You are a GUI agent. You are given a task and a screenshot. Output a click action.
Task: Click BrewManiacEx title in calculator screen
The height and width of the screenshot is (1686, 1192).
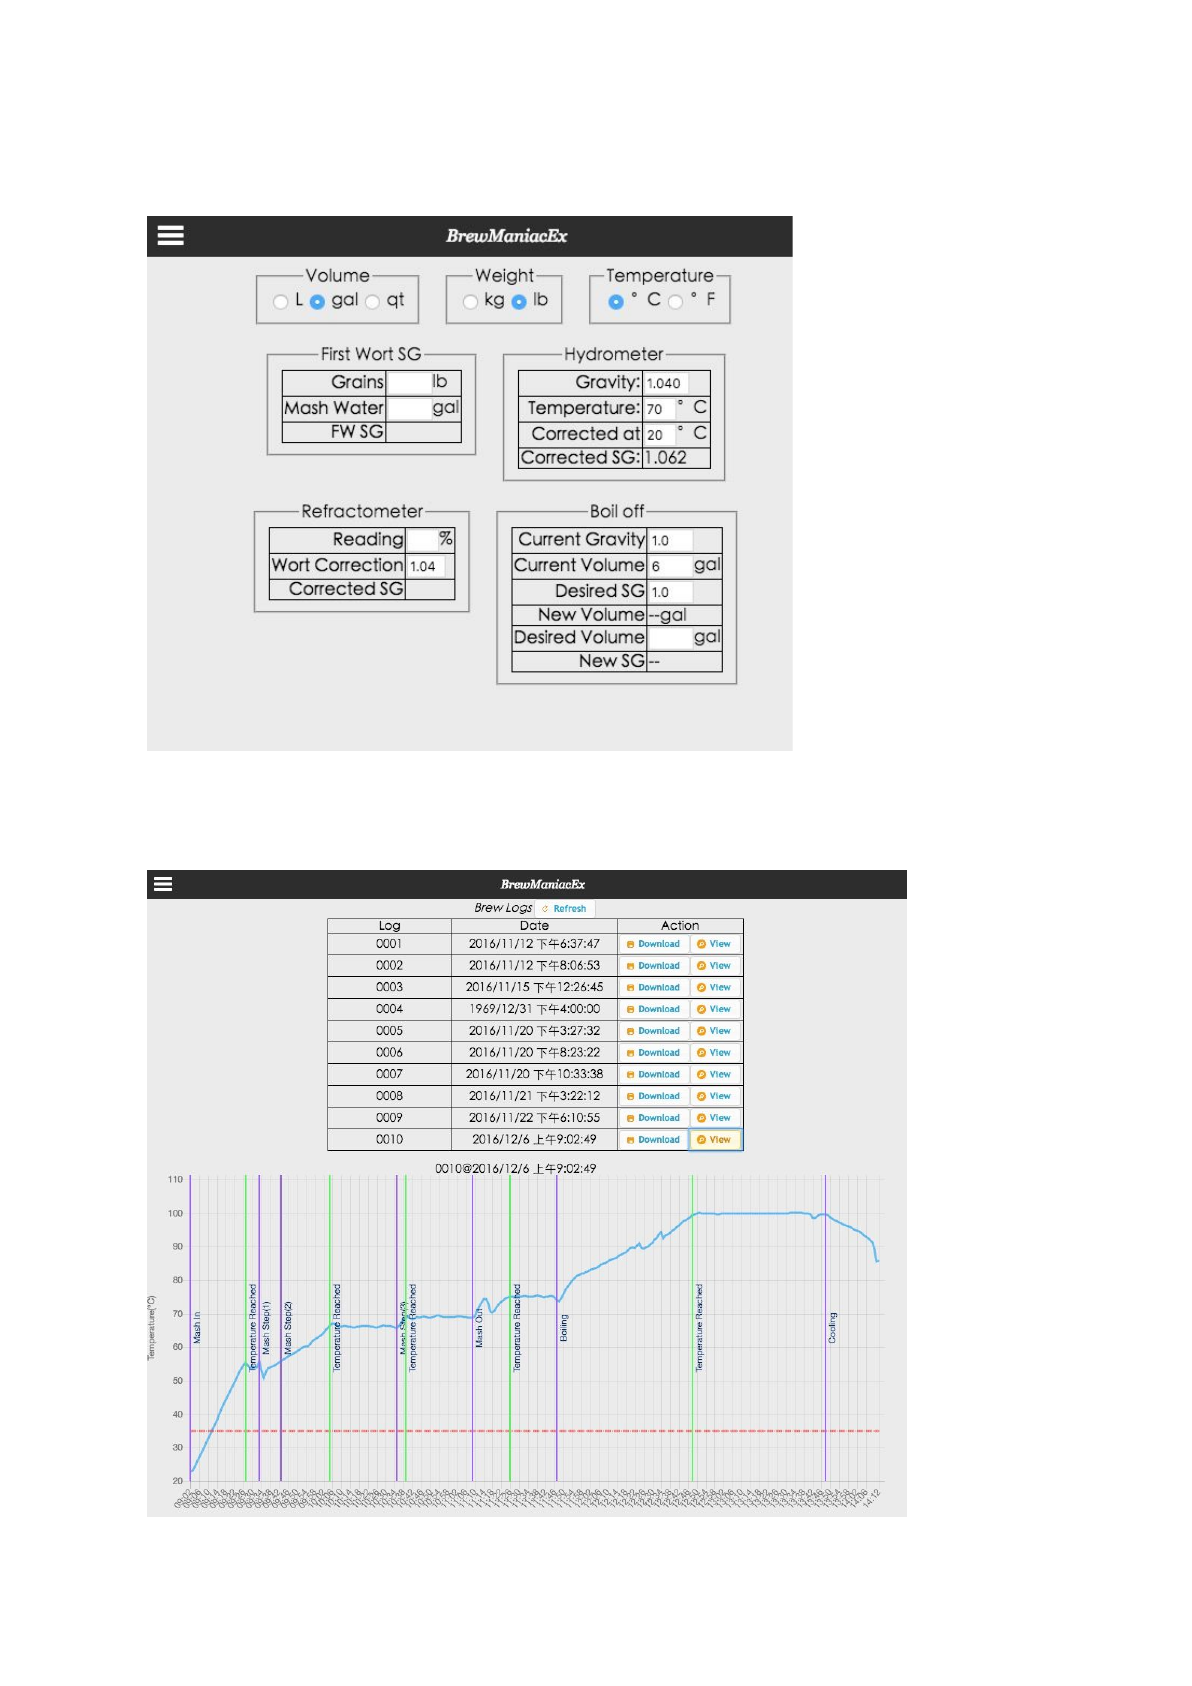click(506, 236)
